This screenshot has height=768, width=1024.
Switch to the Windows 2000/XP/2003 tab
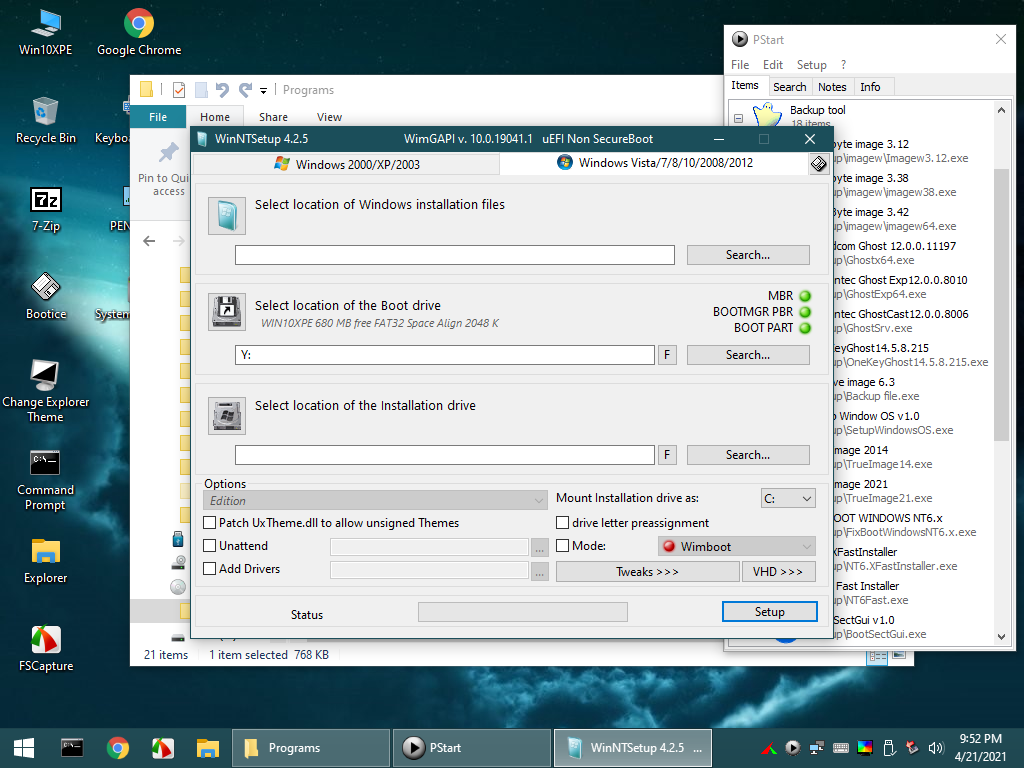(347, 164)
